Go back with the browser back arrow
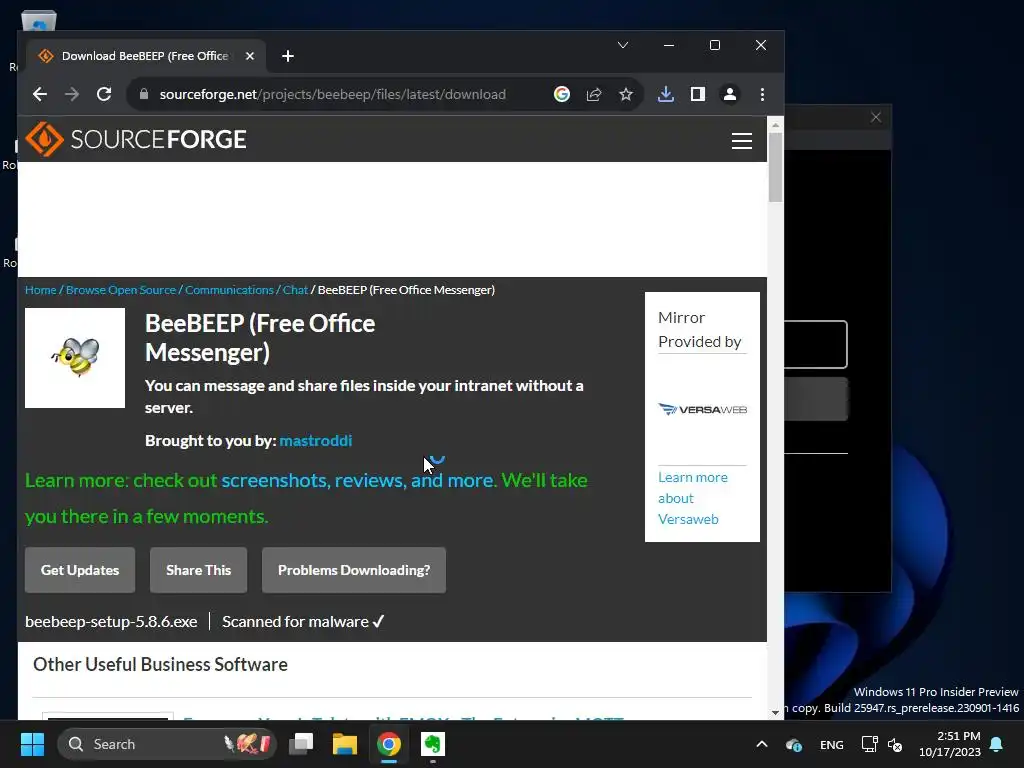1024x768 pixels. tap(40, 94)
